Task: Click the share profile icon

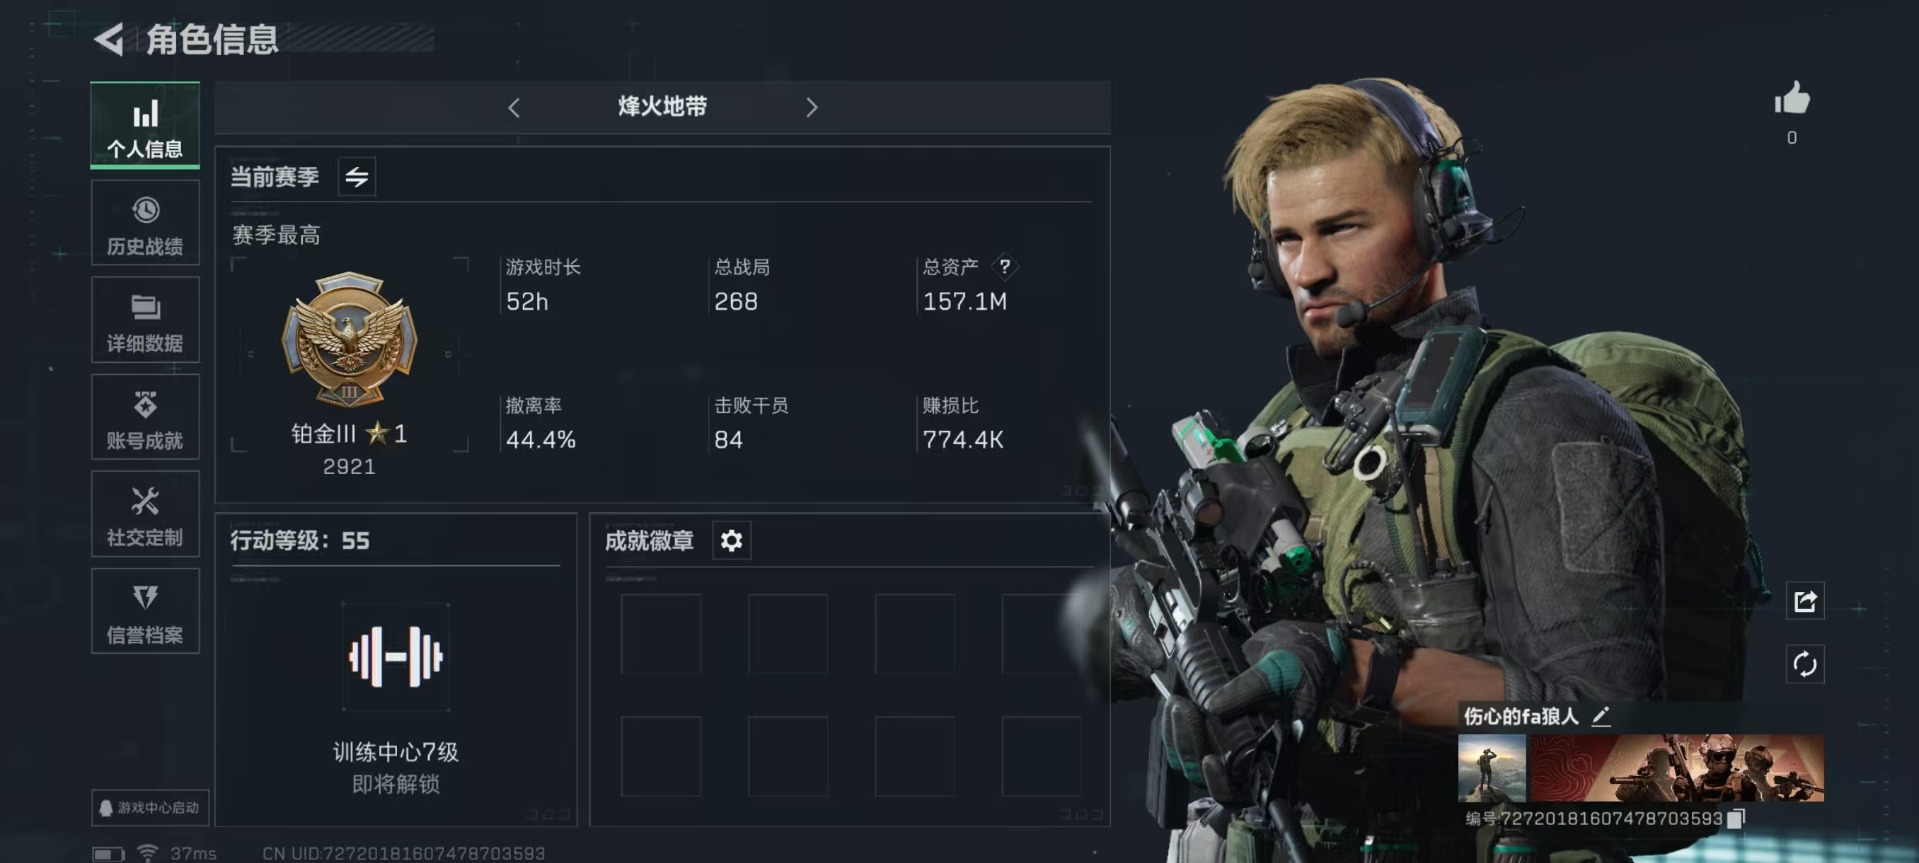Action: click(1805, 601)
